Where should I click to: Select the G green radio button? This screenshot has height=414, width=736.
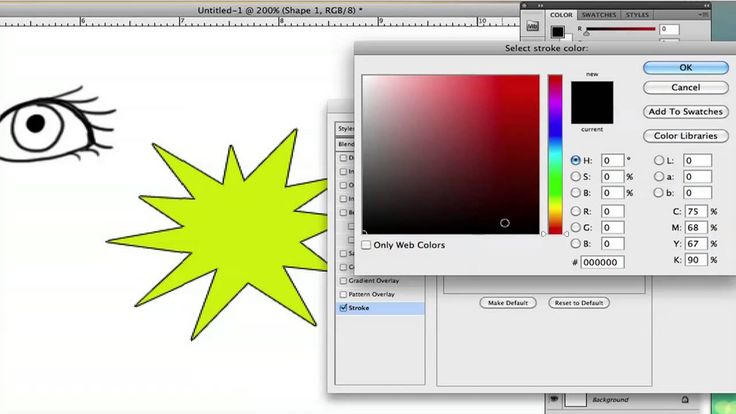tap(575, 227)
